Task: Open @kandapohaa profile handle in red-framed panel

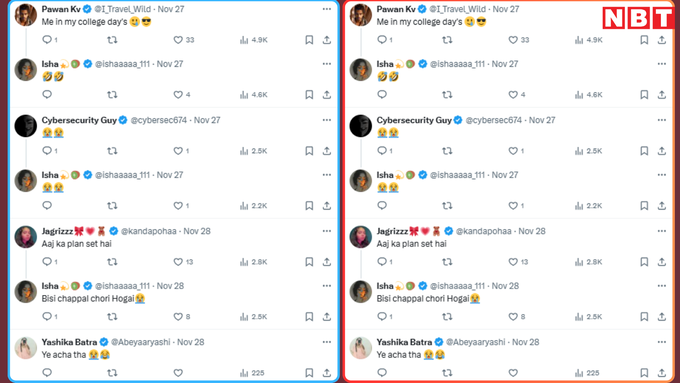Action: click(484, 231)
